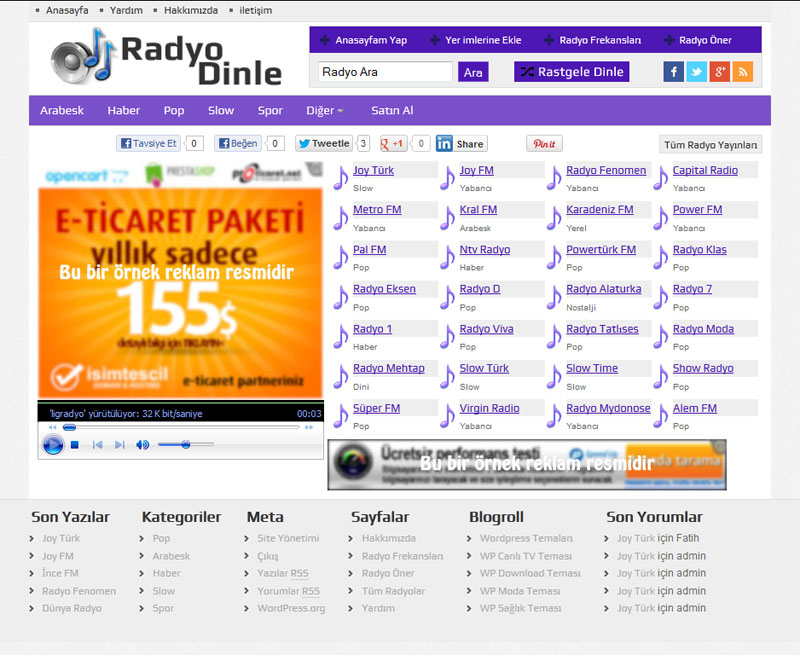
Task: Click the Tweetle tweet button
Action: point(324,144)
